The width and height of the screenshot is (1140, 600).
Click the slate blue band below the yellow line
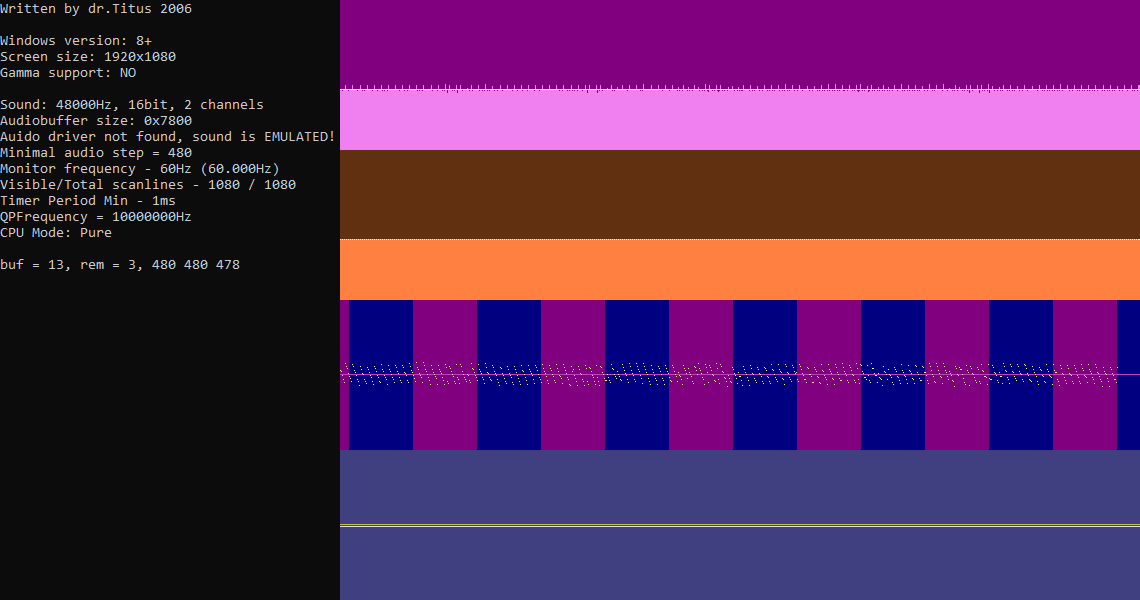click(x=740, y=563)
